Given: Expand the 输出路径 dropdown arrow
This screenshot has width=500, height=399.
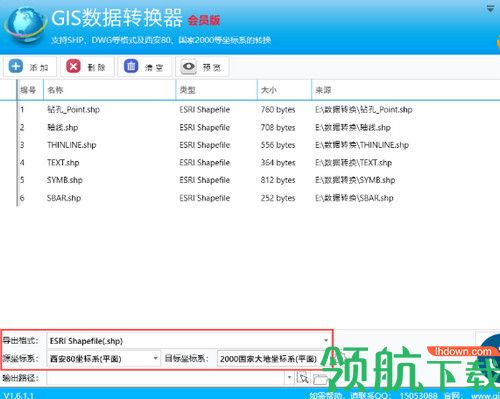Looking at the screenshot, I should coord(289,378).
